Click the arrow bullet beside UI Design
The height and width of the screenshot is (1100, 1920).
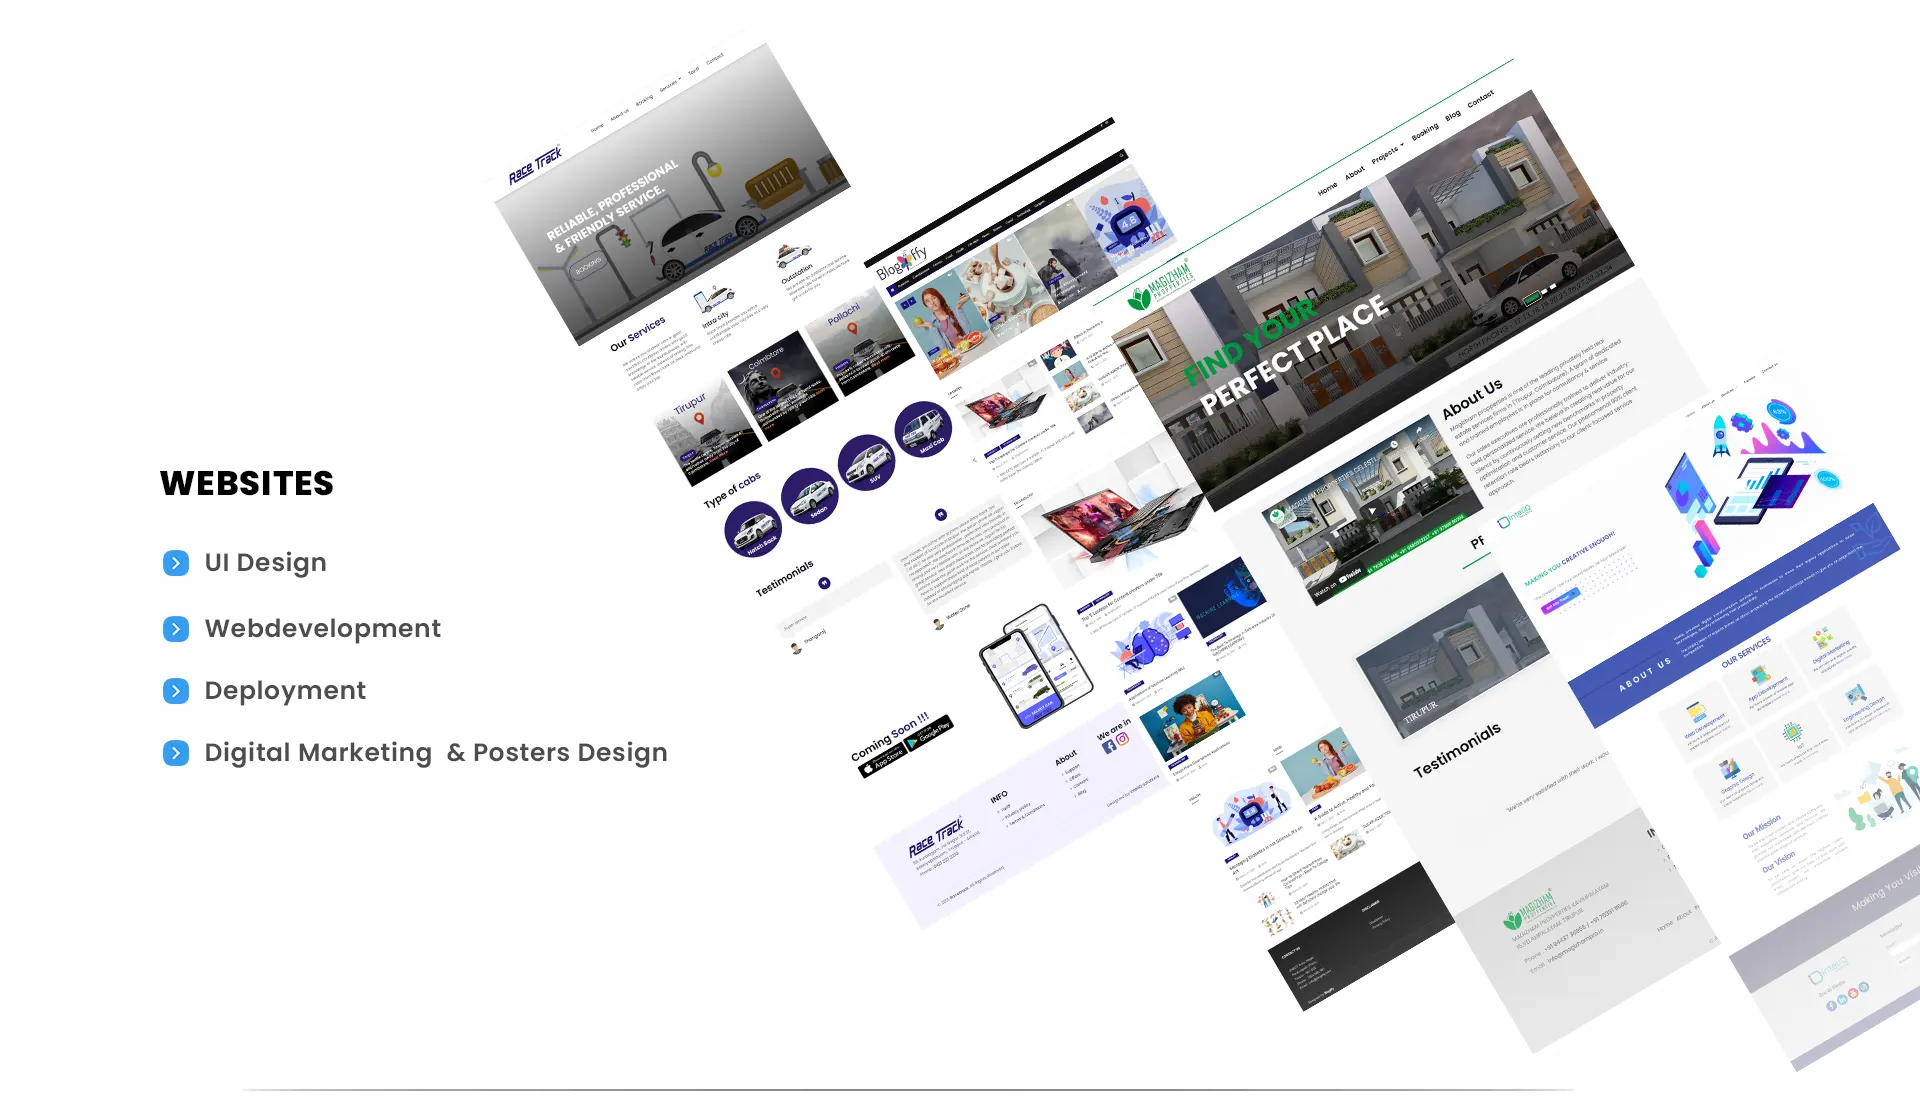(x=176, y=563)
